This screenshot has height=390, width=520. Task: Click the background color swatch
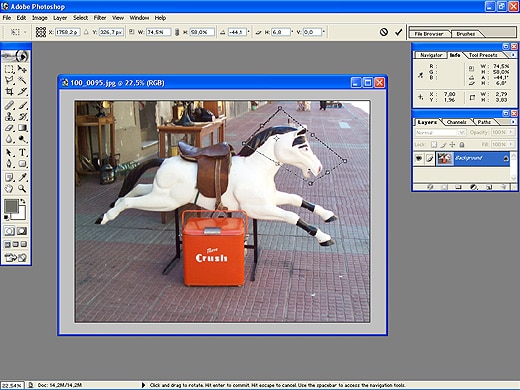click(21, 214)
